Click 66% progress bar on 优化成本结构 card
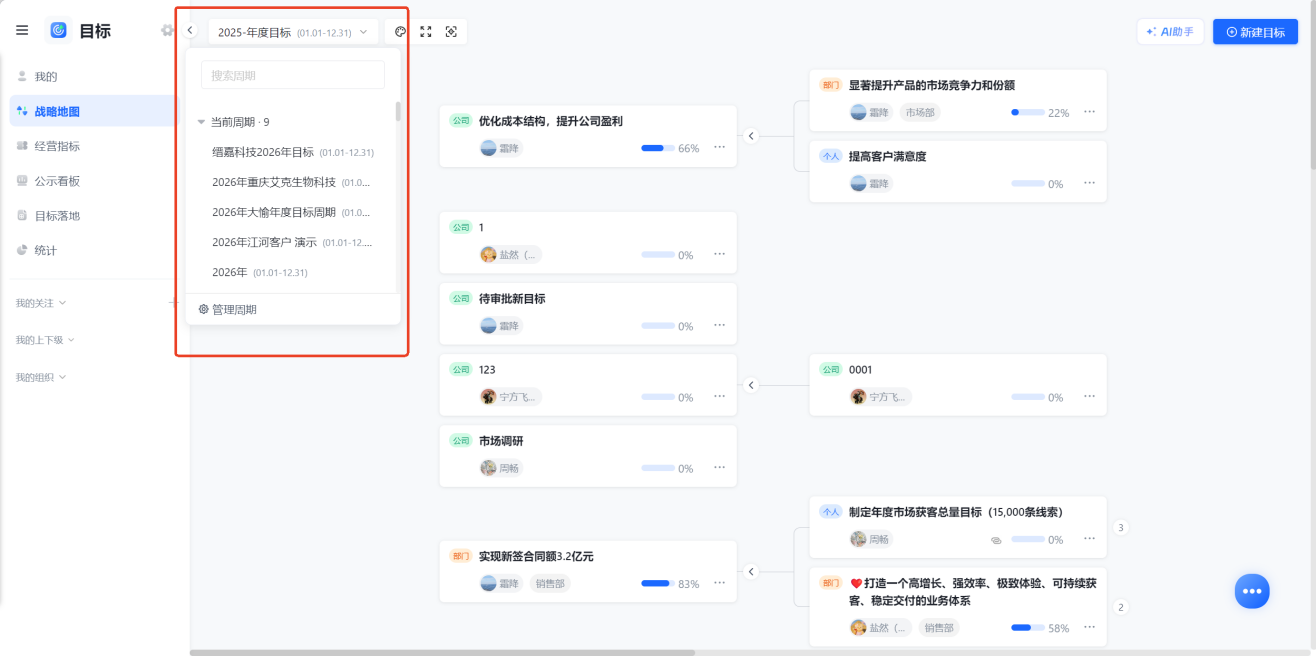The height and width of the screenshot is (656, 1316). coord(658,148)
